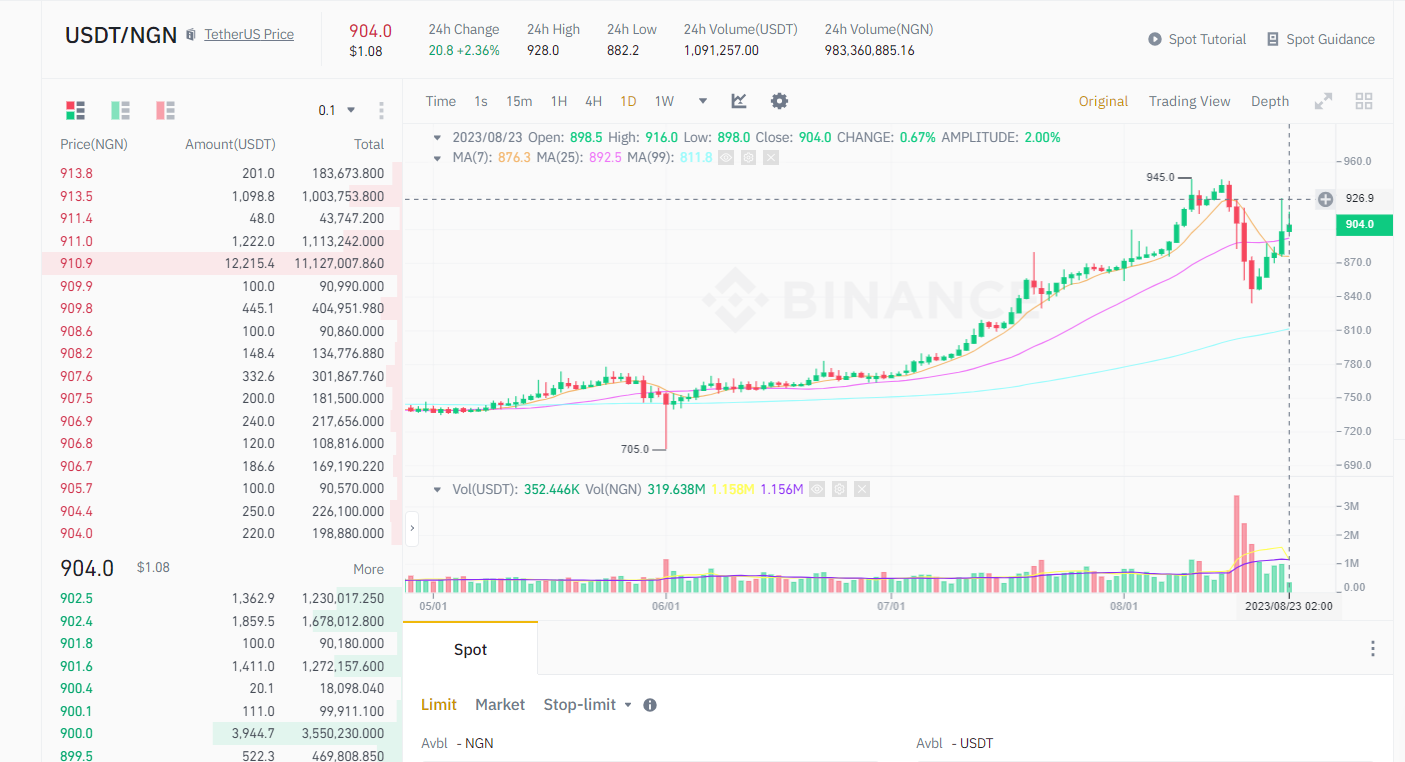The height and width of the screenshot is (762, 1405).
Task: Toggle MA indicator visibility eye
Action: [x=726, y=158]
